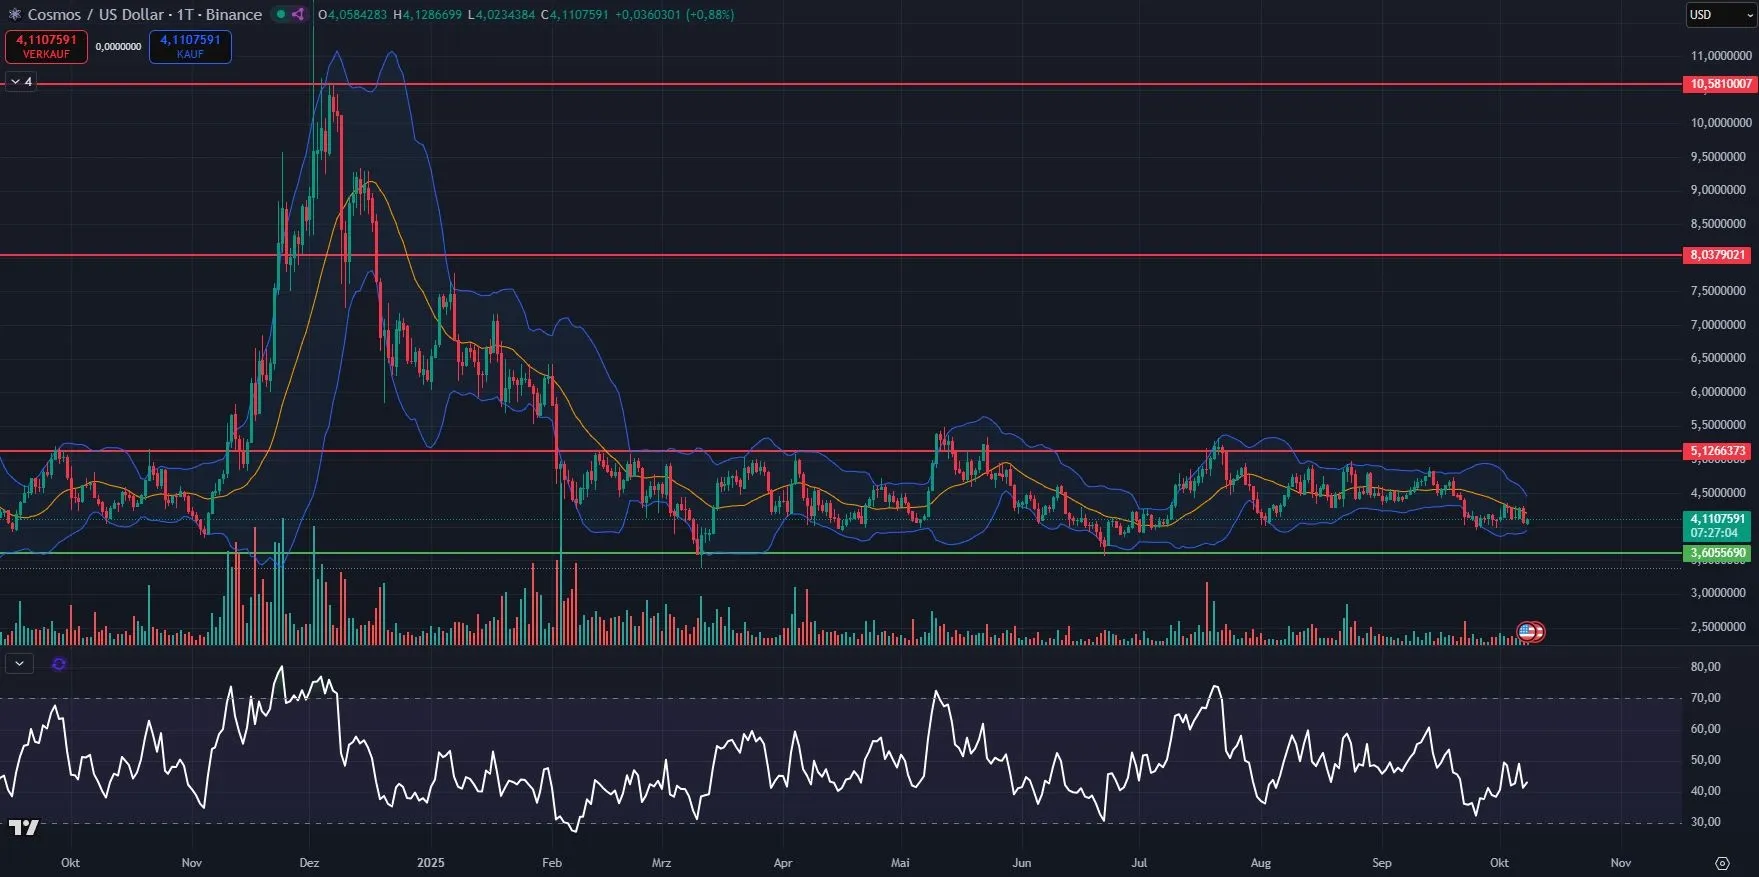Image resolution: width=1759 pixels, height=877 pixels.
Task: Click the 2025 label on time axis
Action: click(431, 862)
